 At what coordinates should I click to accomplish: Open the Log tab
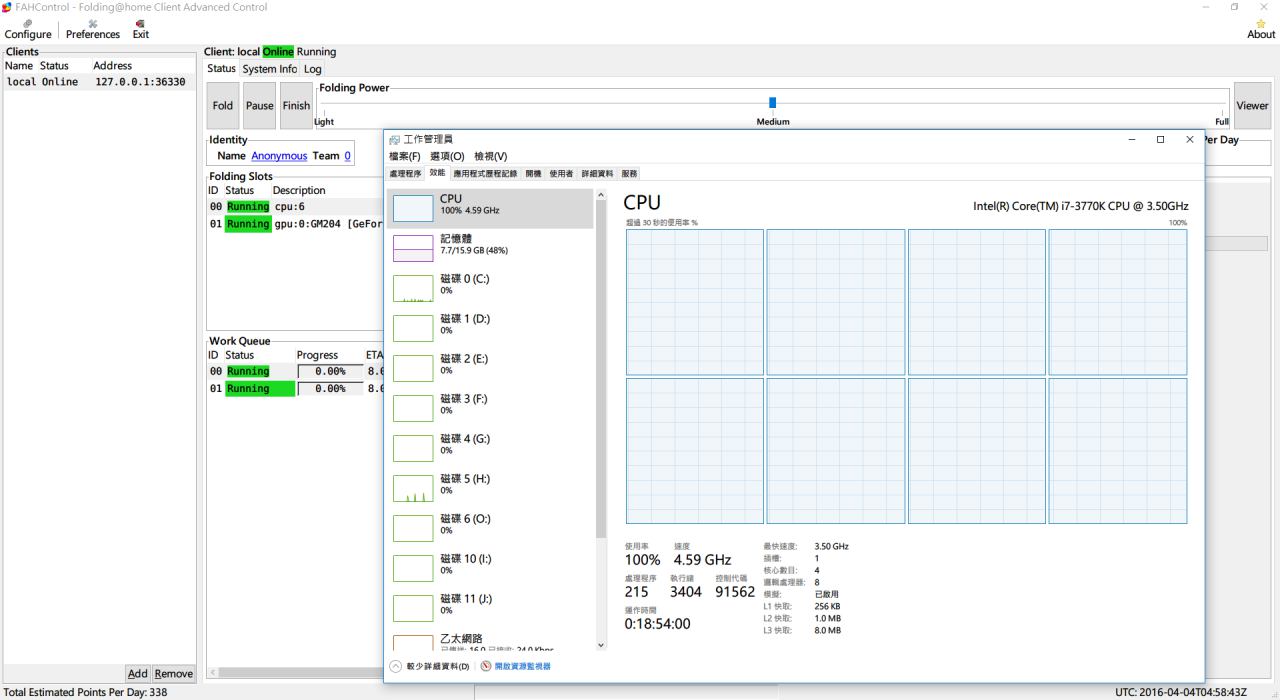pyautogui.click(x=313, y=69)
